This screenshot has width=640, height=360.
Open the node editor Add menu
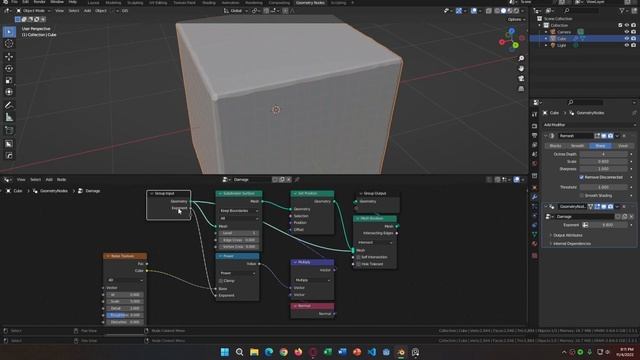pyautogui.click(x=49, y=180)
